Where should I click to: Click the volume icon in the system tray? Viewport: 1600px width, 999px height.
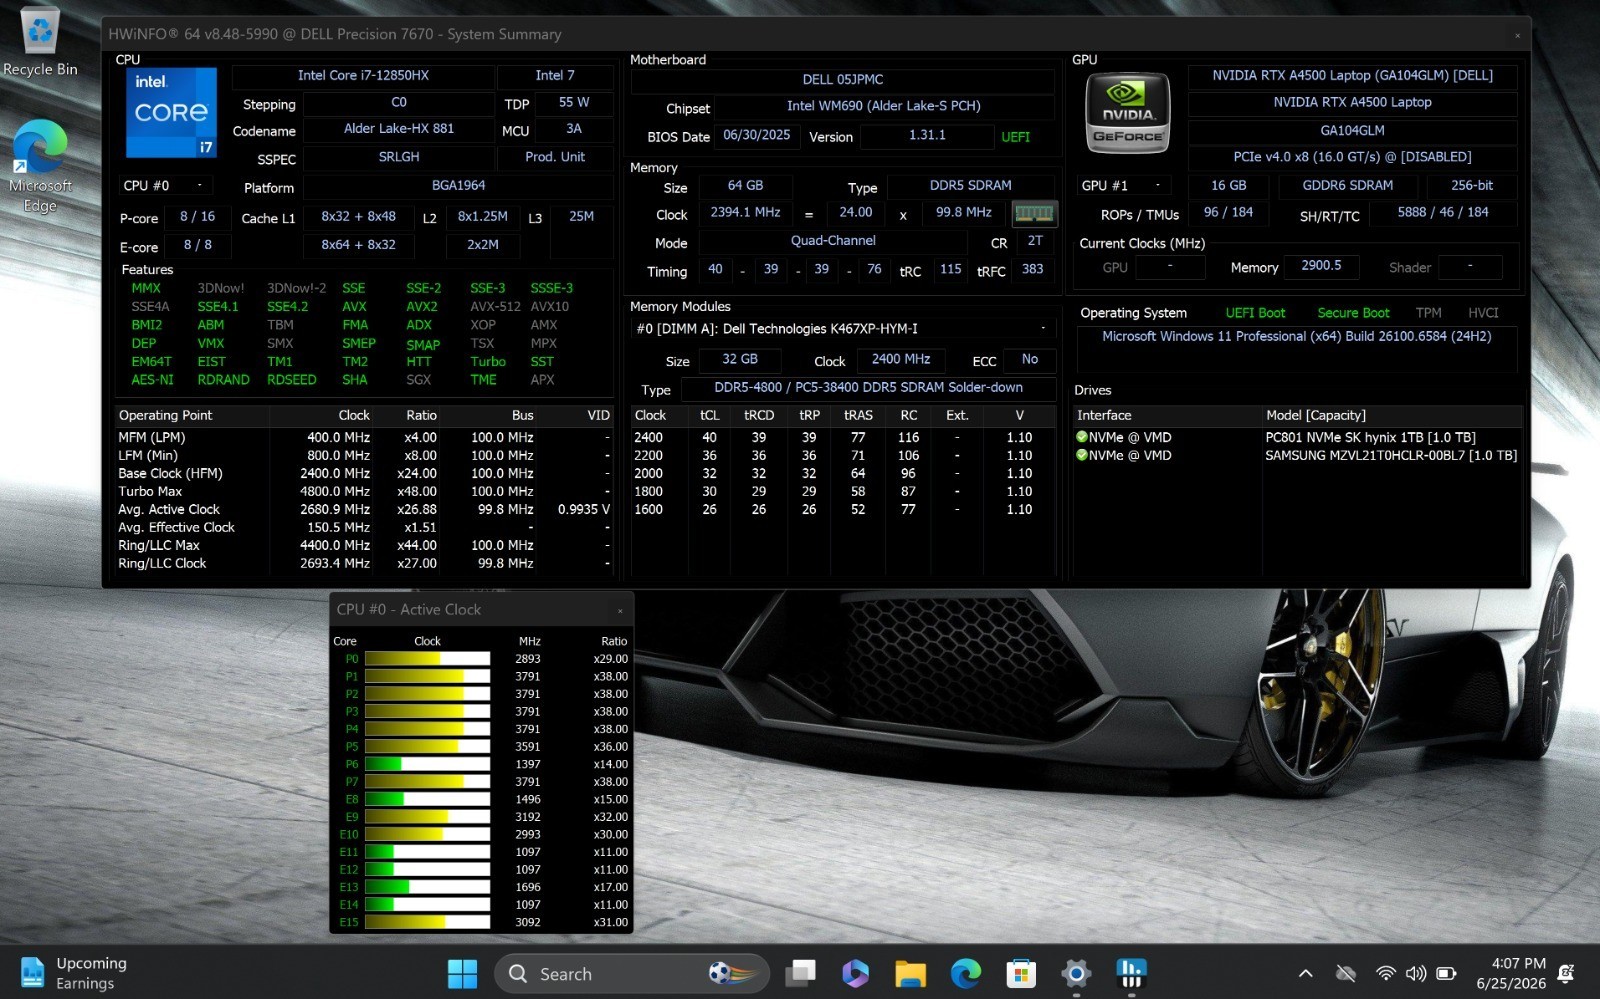[x=1416, y=973]
